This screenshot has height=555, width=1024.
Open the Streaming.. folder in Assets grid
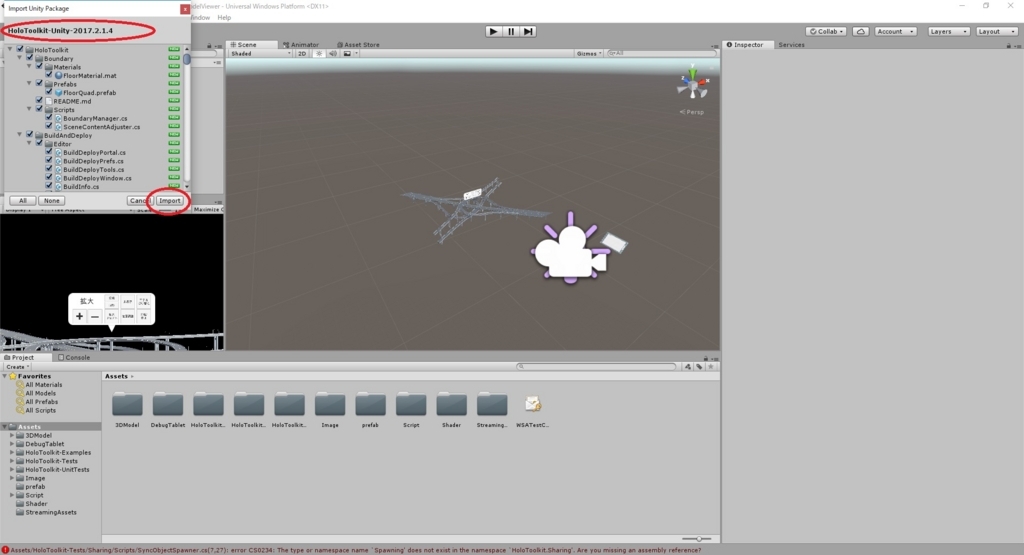pos(492,404)
